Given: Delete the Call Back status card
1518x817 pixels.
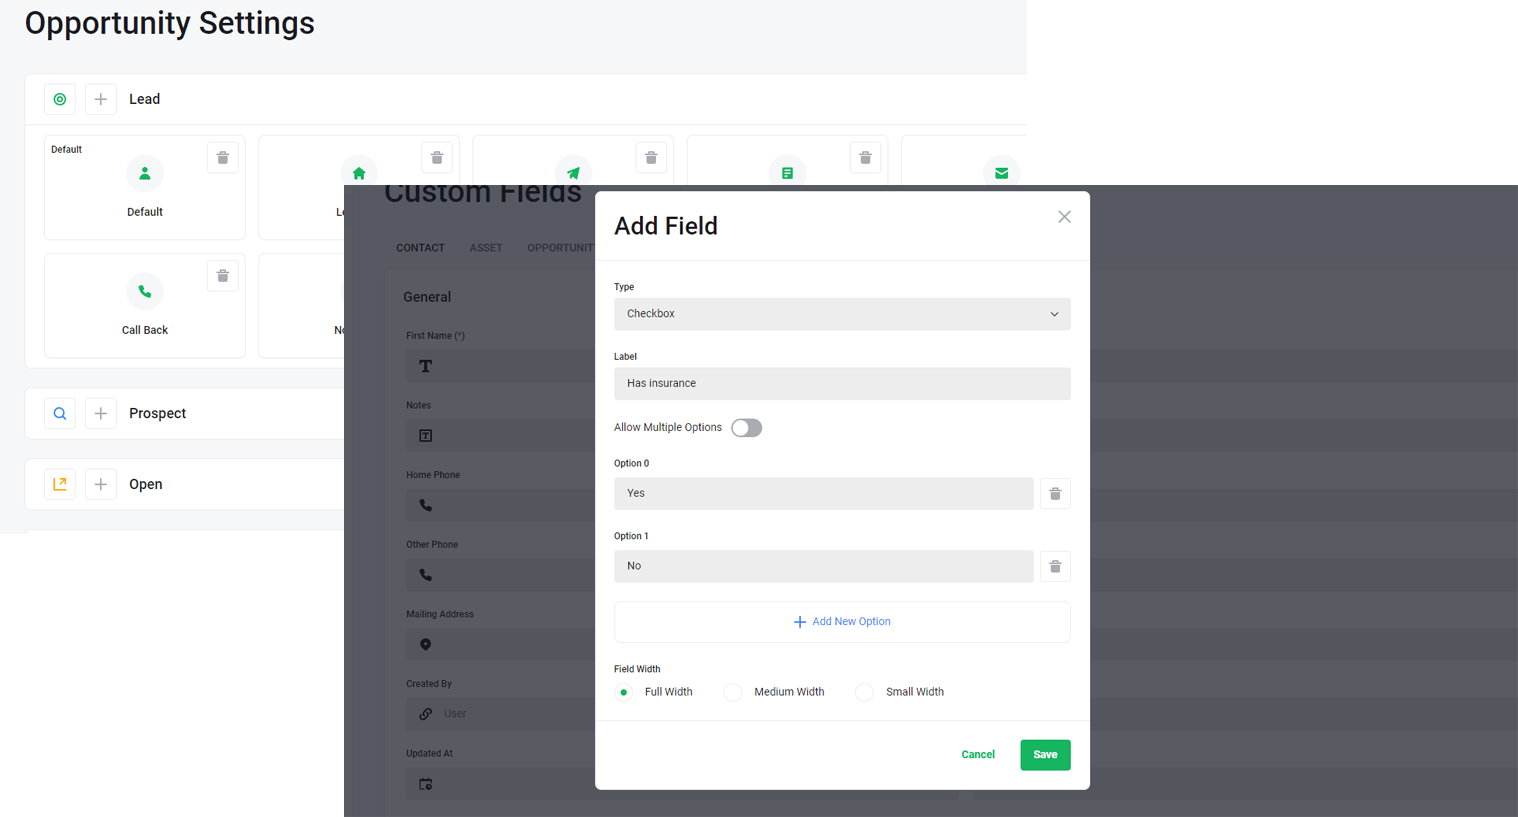Looking at the screenshot, I should 223,276.
